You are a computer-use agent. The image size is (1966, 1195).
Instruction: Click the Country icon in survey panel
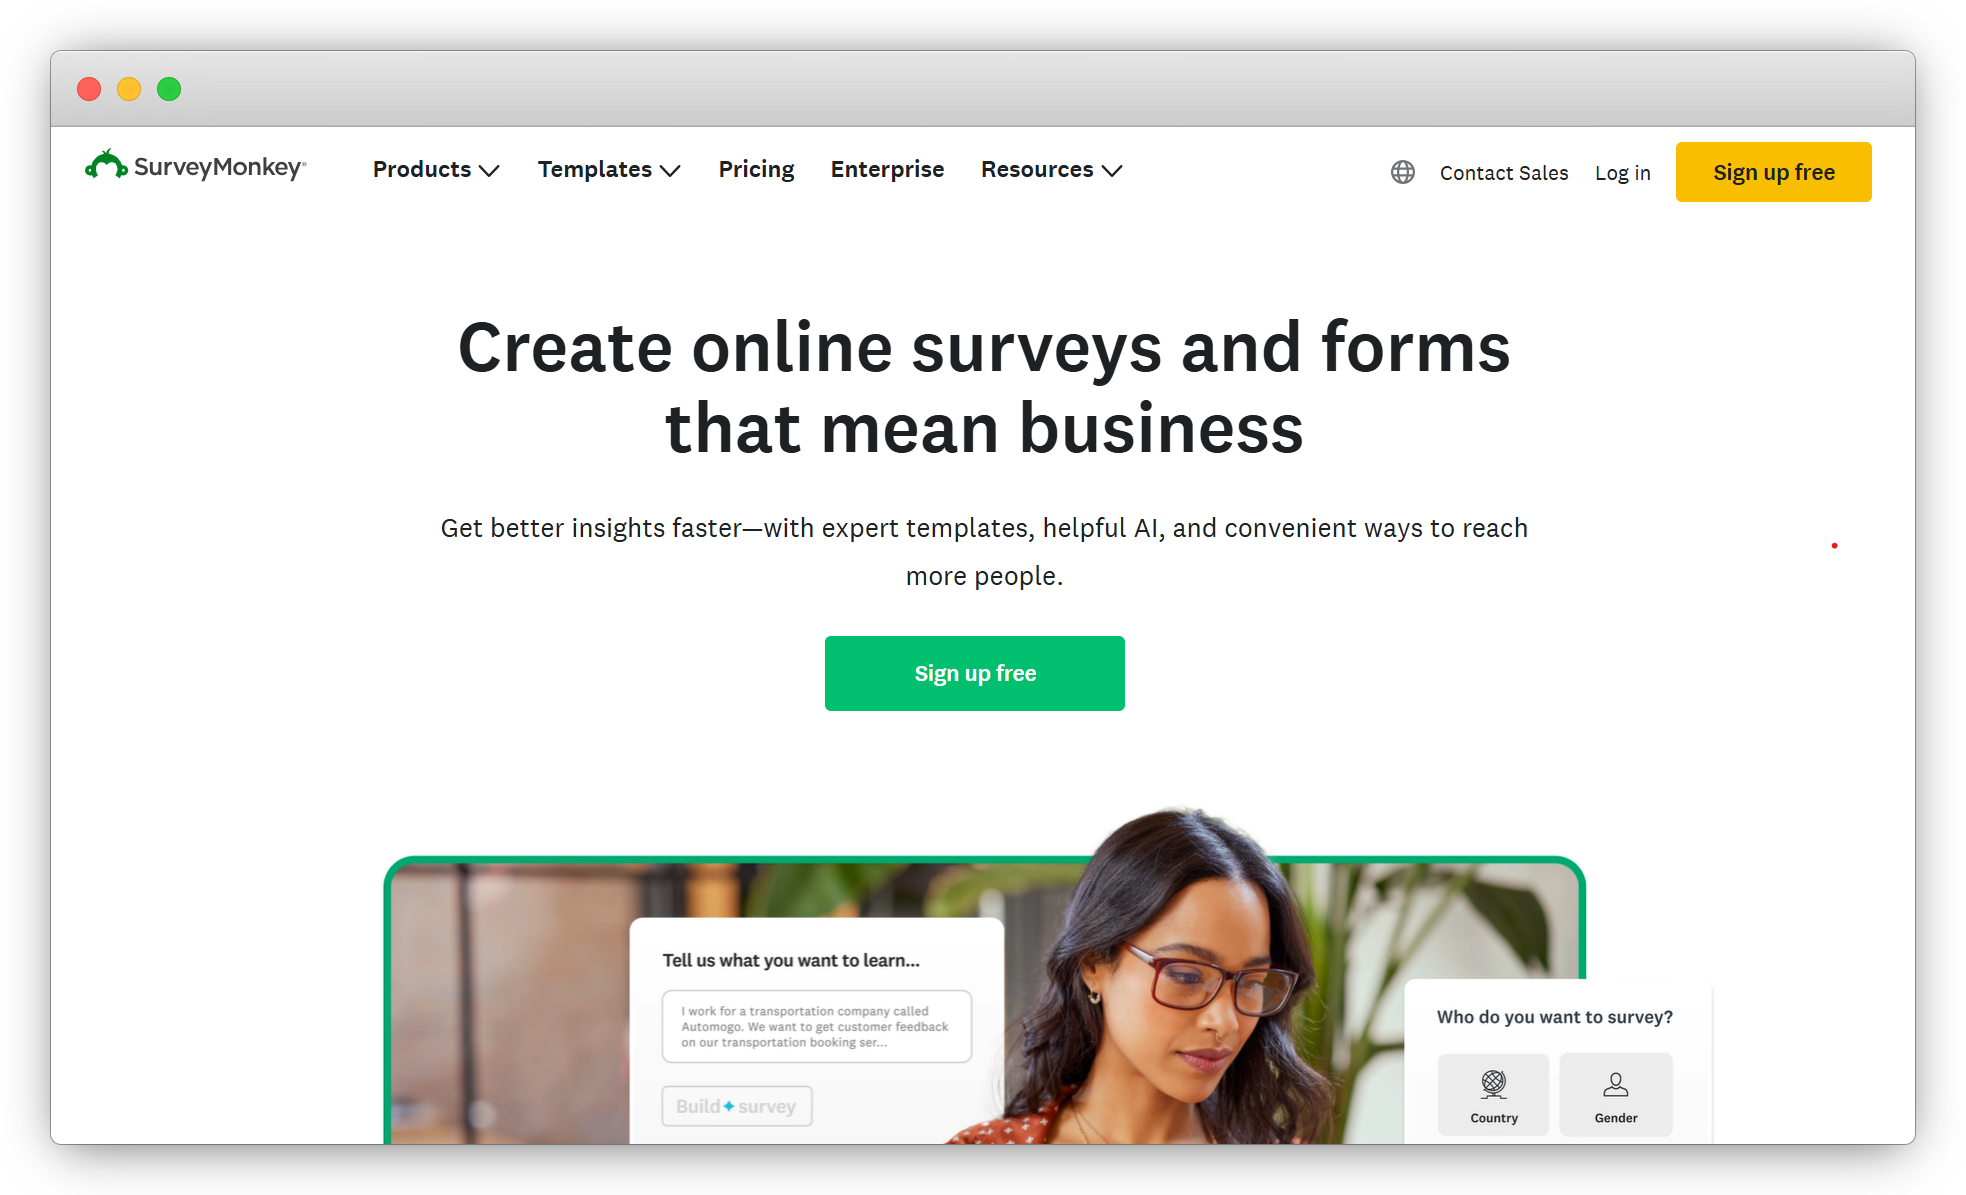[x=1493, y=1081]
